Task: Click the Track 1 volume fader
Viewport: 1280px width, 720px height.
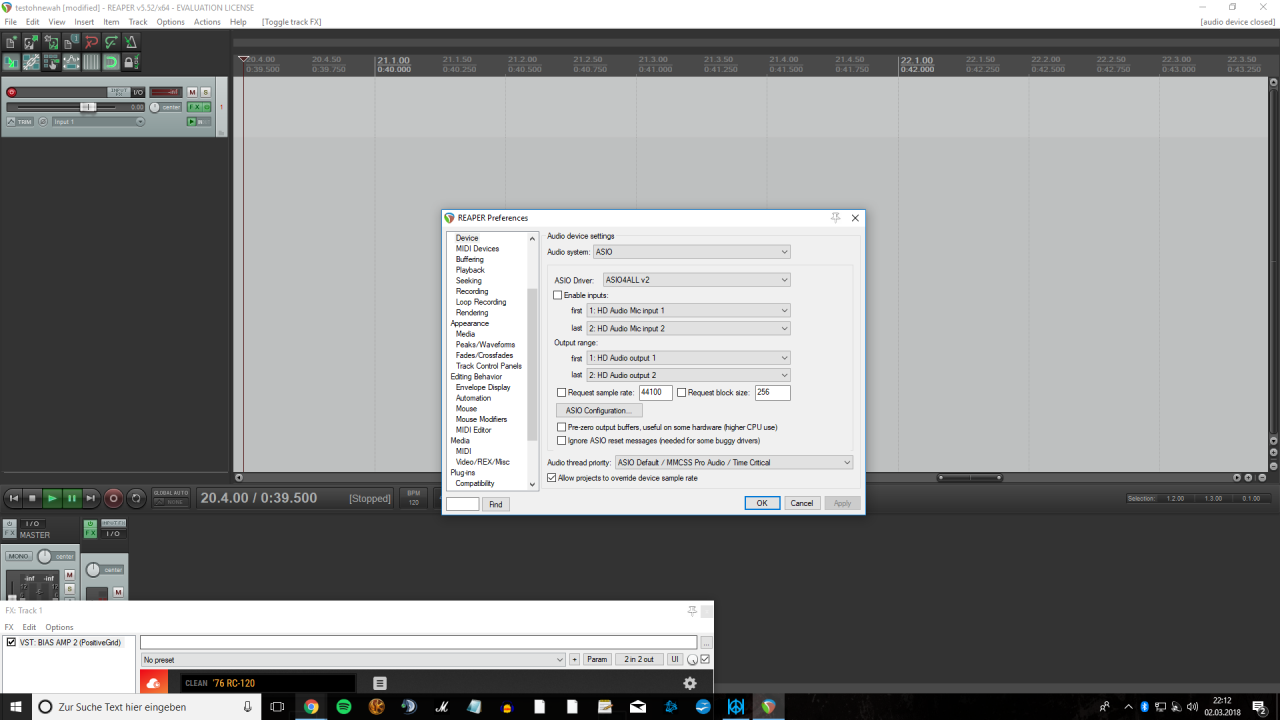Action: coord(87,107)
